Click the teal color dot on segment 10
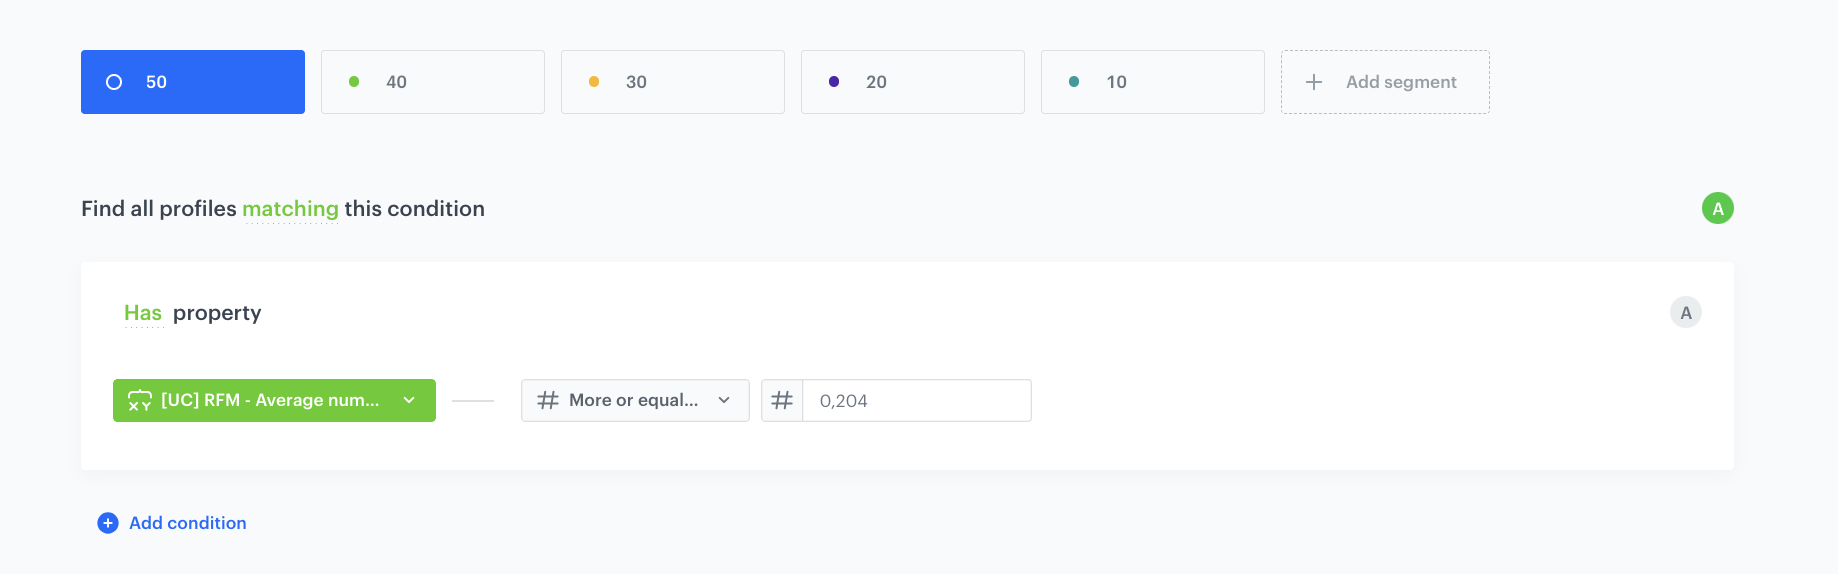 (1074, 82)
